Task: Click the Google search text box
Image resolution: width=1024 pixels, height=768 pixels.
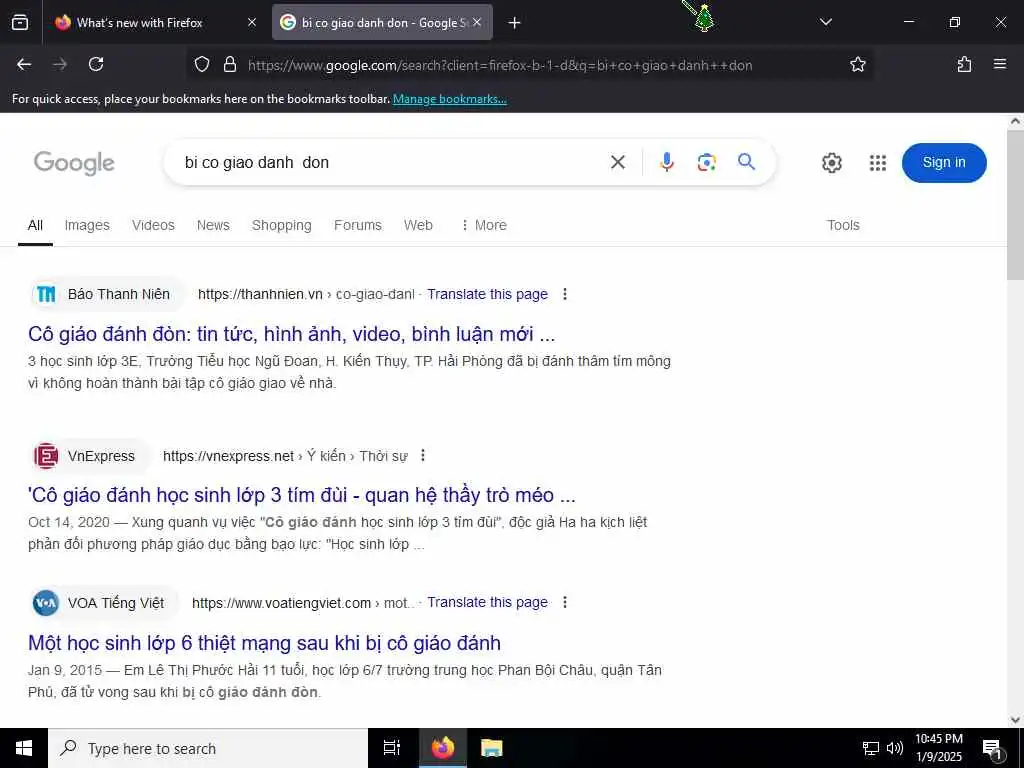Action: [389, 162]
